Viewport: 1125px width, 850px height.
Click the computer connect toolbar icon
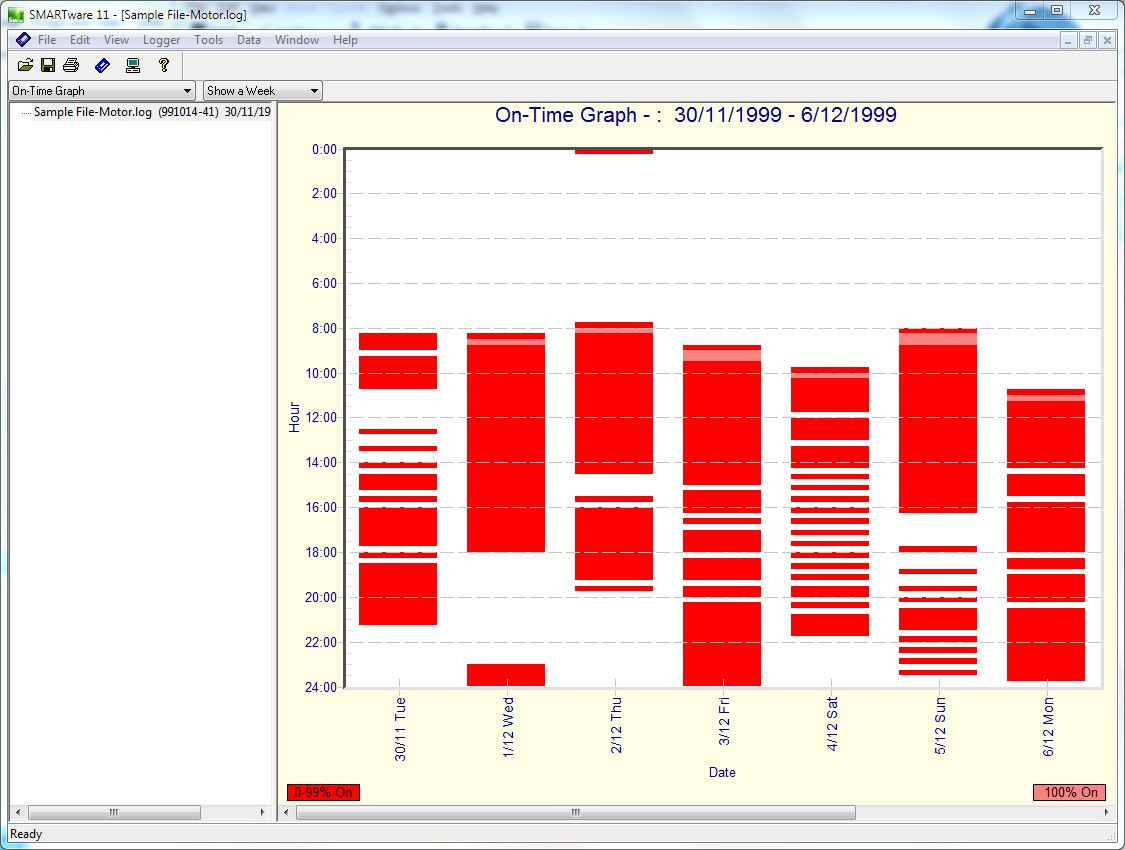coord(133,65)
